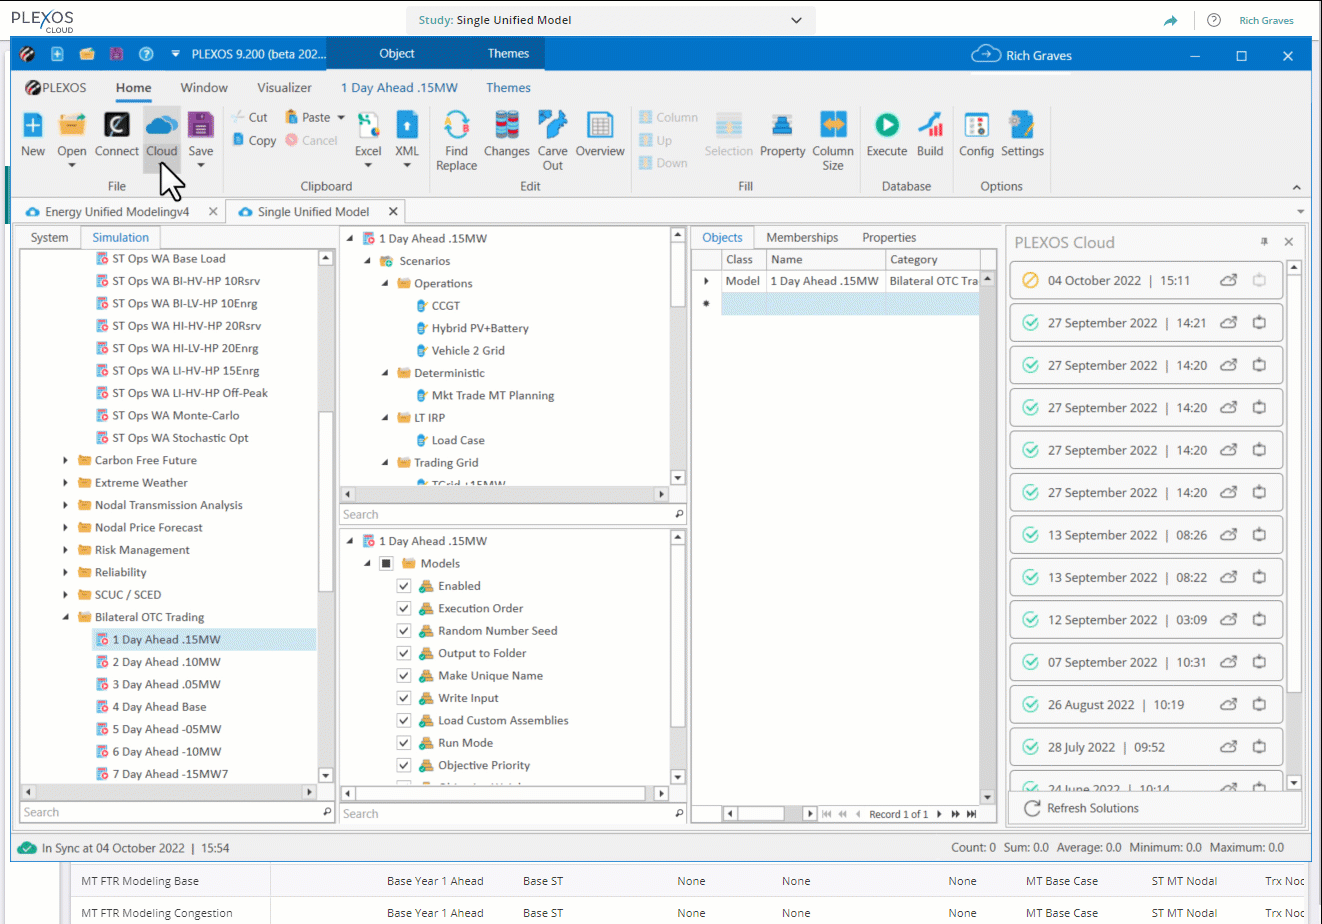The height and width of the screenshot is (924, 1322).
Task: Collapse the ribbon using the chevron
Action: coord(1297,187)
